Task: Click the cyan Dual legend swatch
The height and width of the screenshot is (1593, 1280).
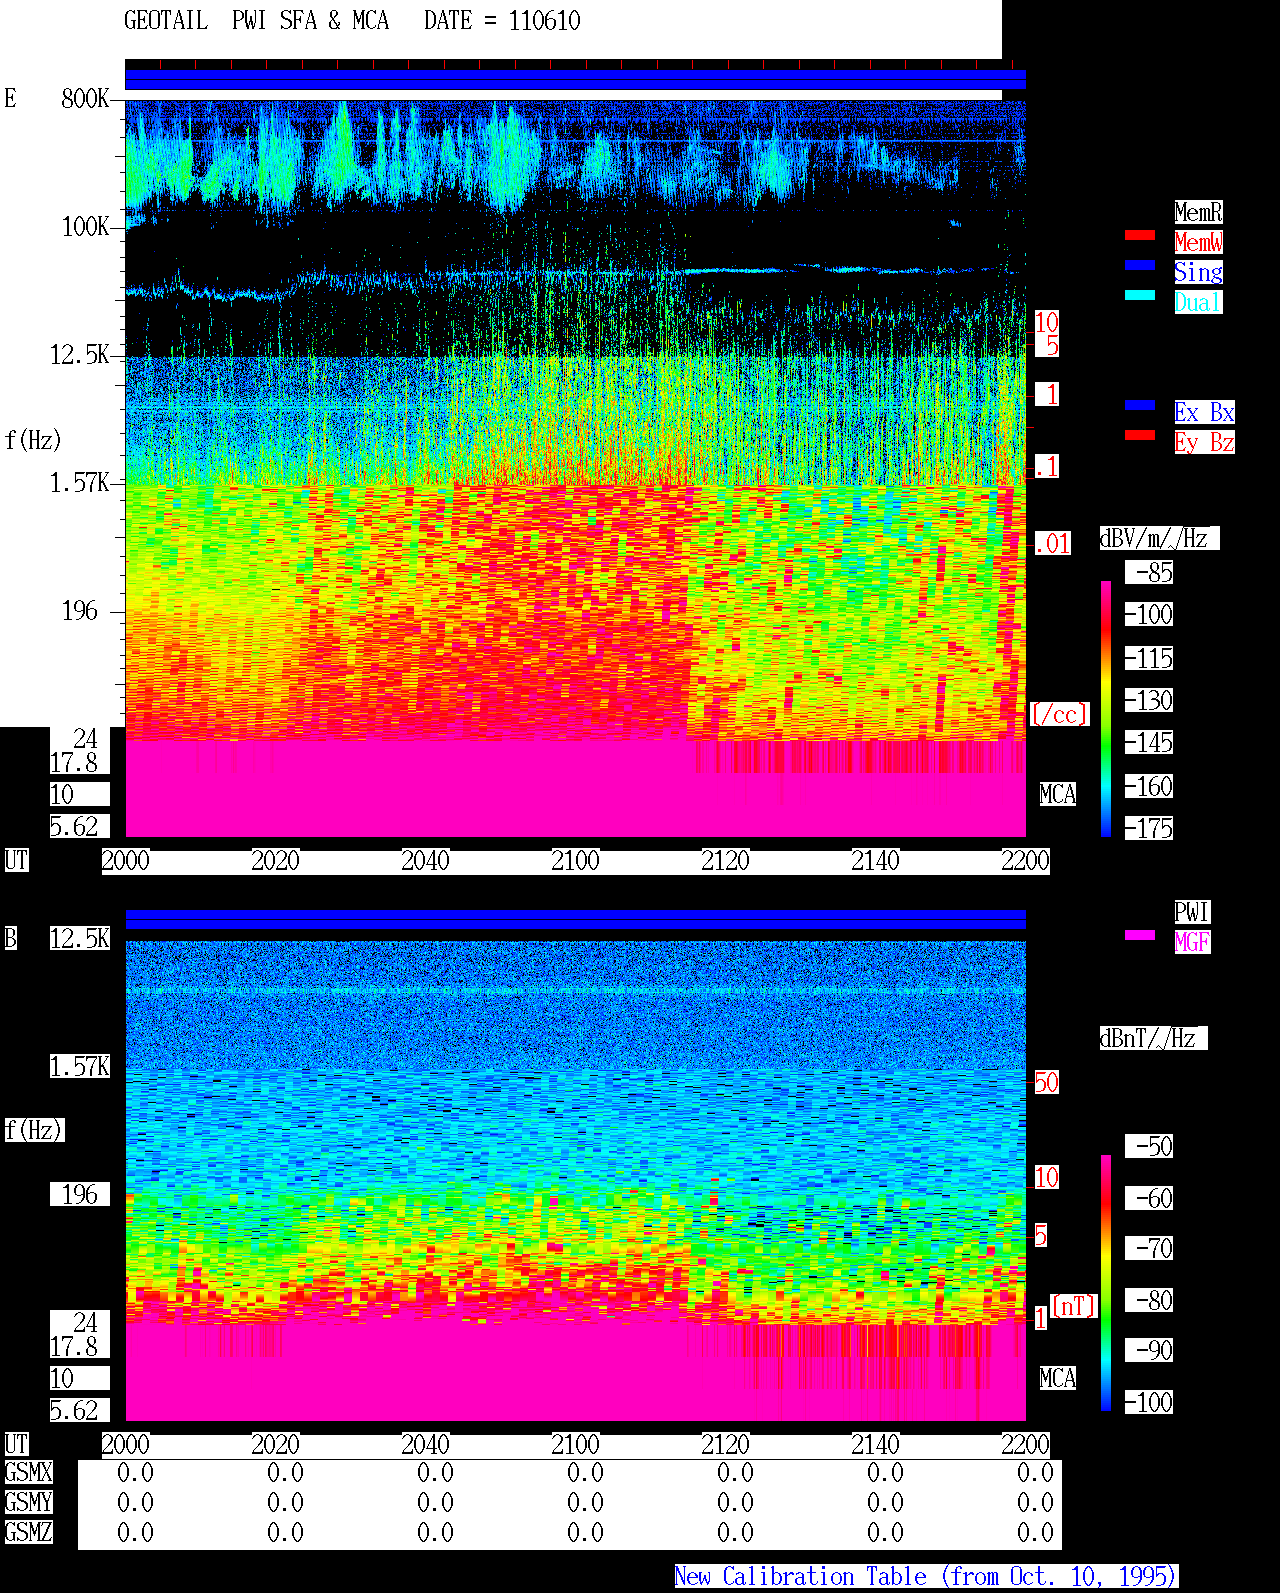Action: tap(1140, 295)
